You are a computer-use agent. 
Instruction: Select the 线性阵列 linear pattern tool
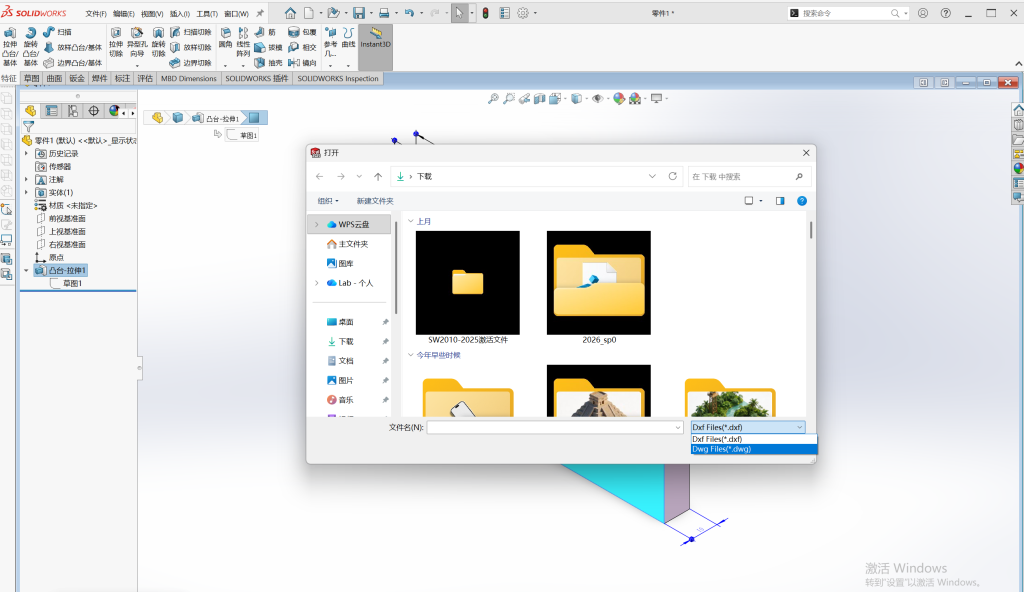point(243,42)
